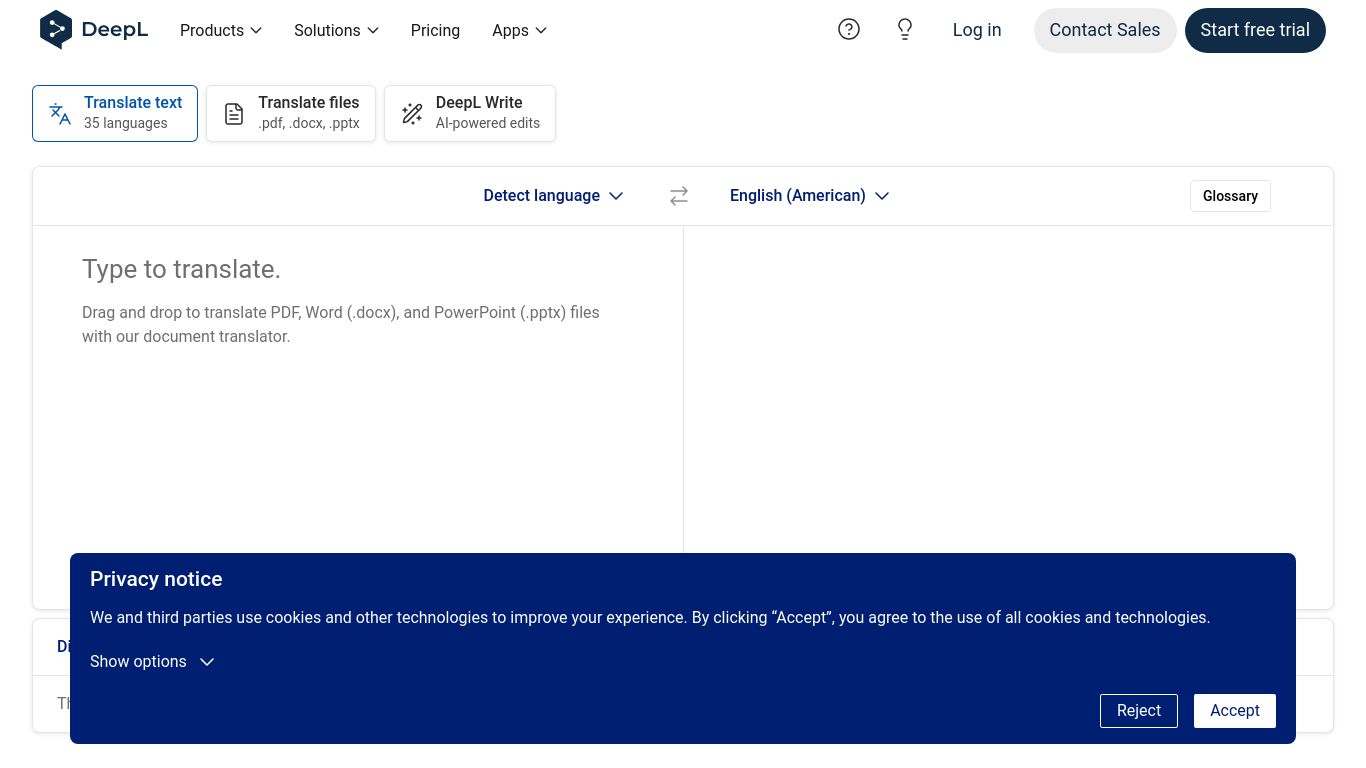Image resolution: width=1366 pixels, height=768 pixels.
Task: Open the Solutions menu
Action: (337, 31)
